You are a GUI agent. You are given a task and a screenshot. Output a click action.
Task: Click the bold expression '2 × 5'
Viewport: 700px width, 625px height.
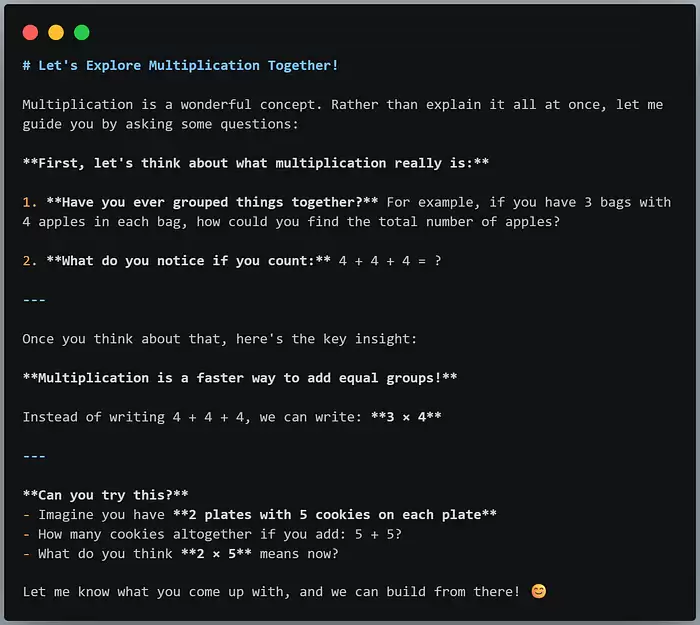[216, 554]
